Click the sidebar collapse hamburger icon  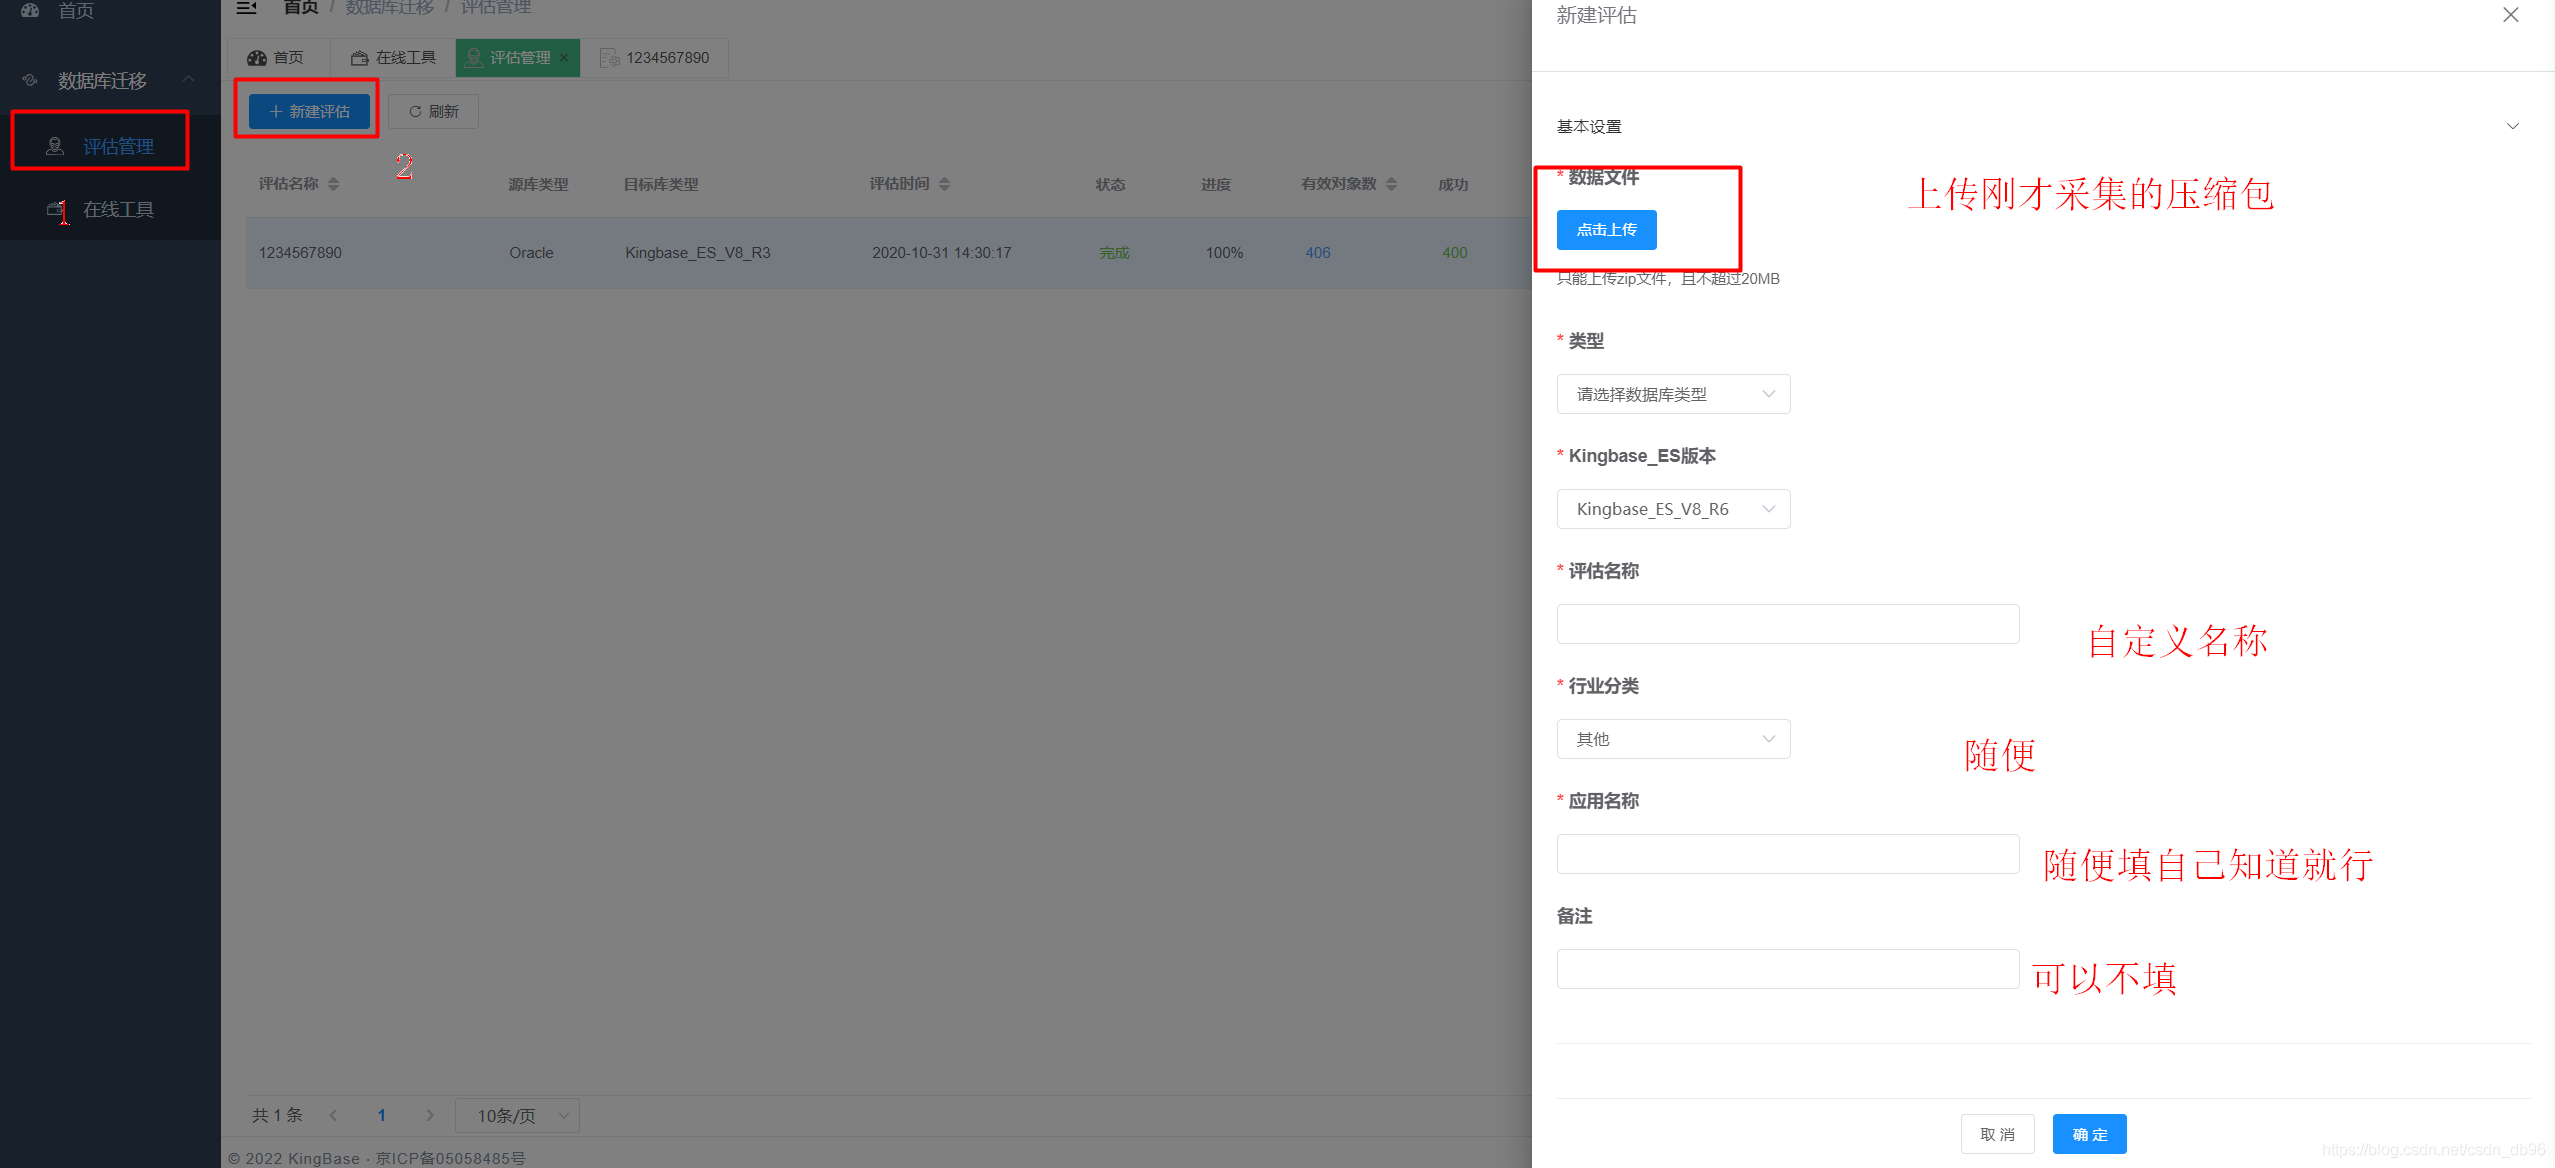246,7
